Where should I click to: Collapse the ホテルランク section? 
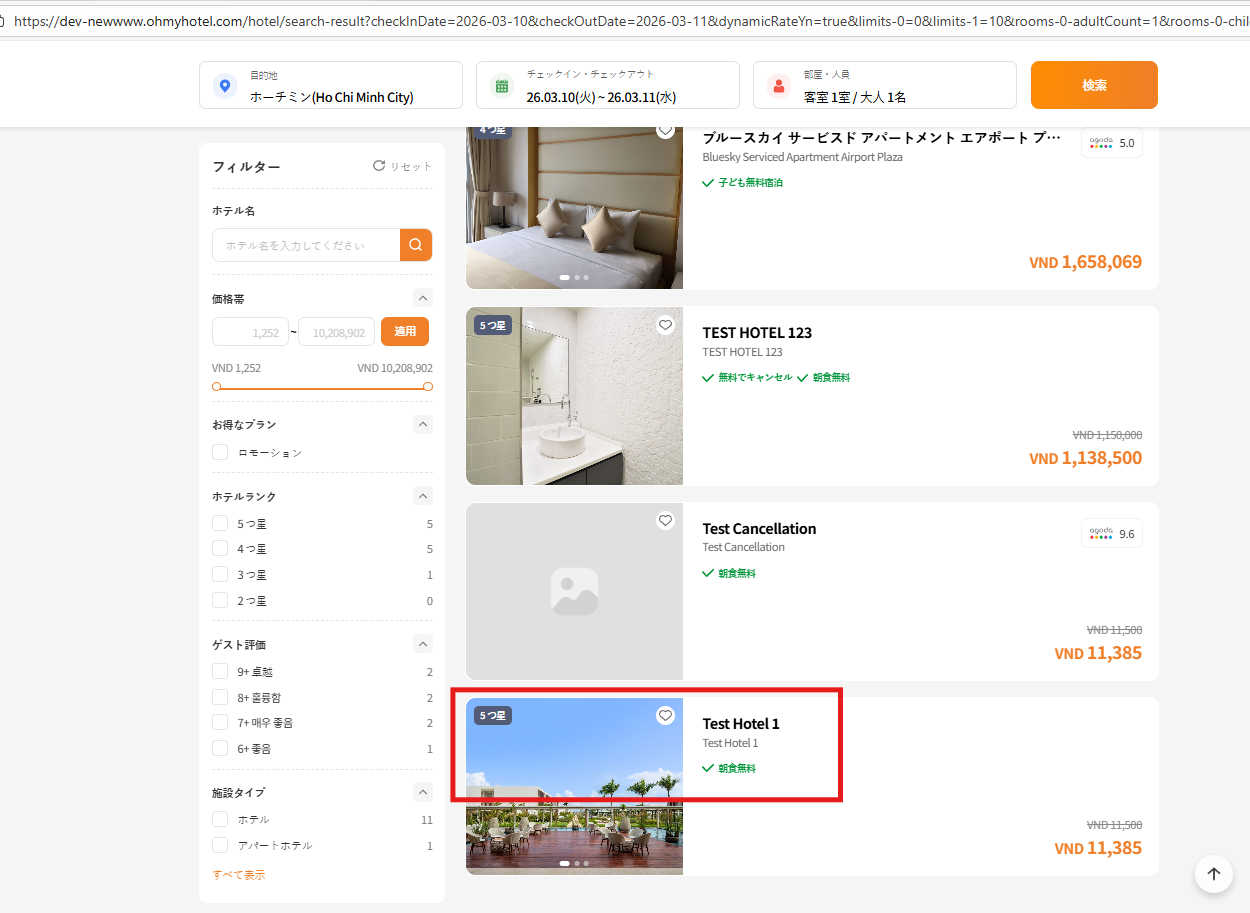[x=423, y=496]
